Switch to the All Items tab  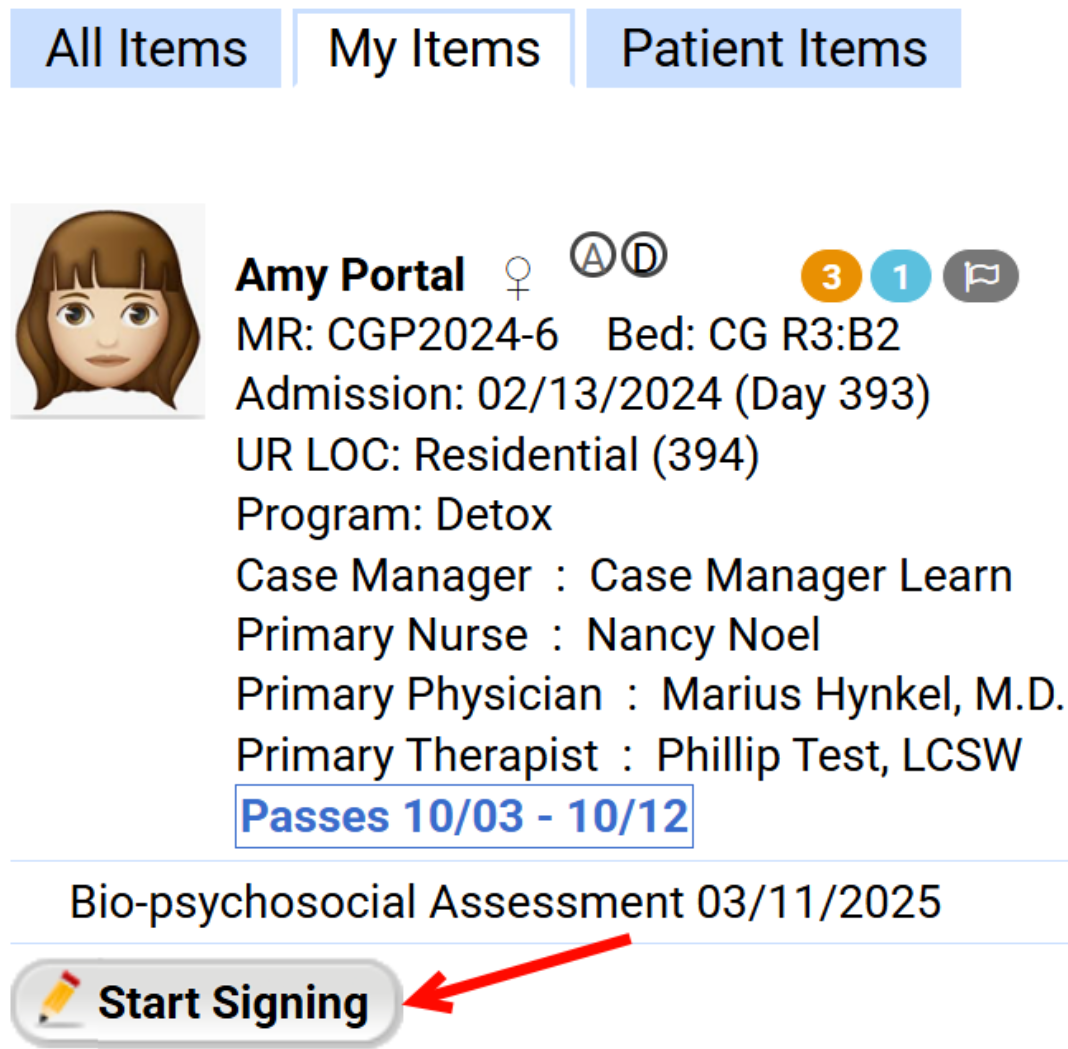tap(144, 48)
